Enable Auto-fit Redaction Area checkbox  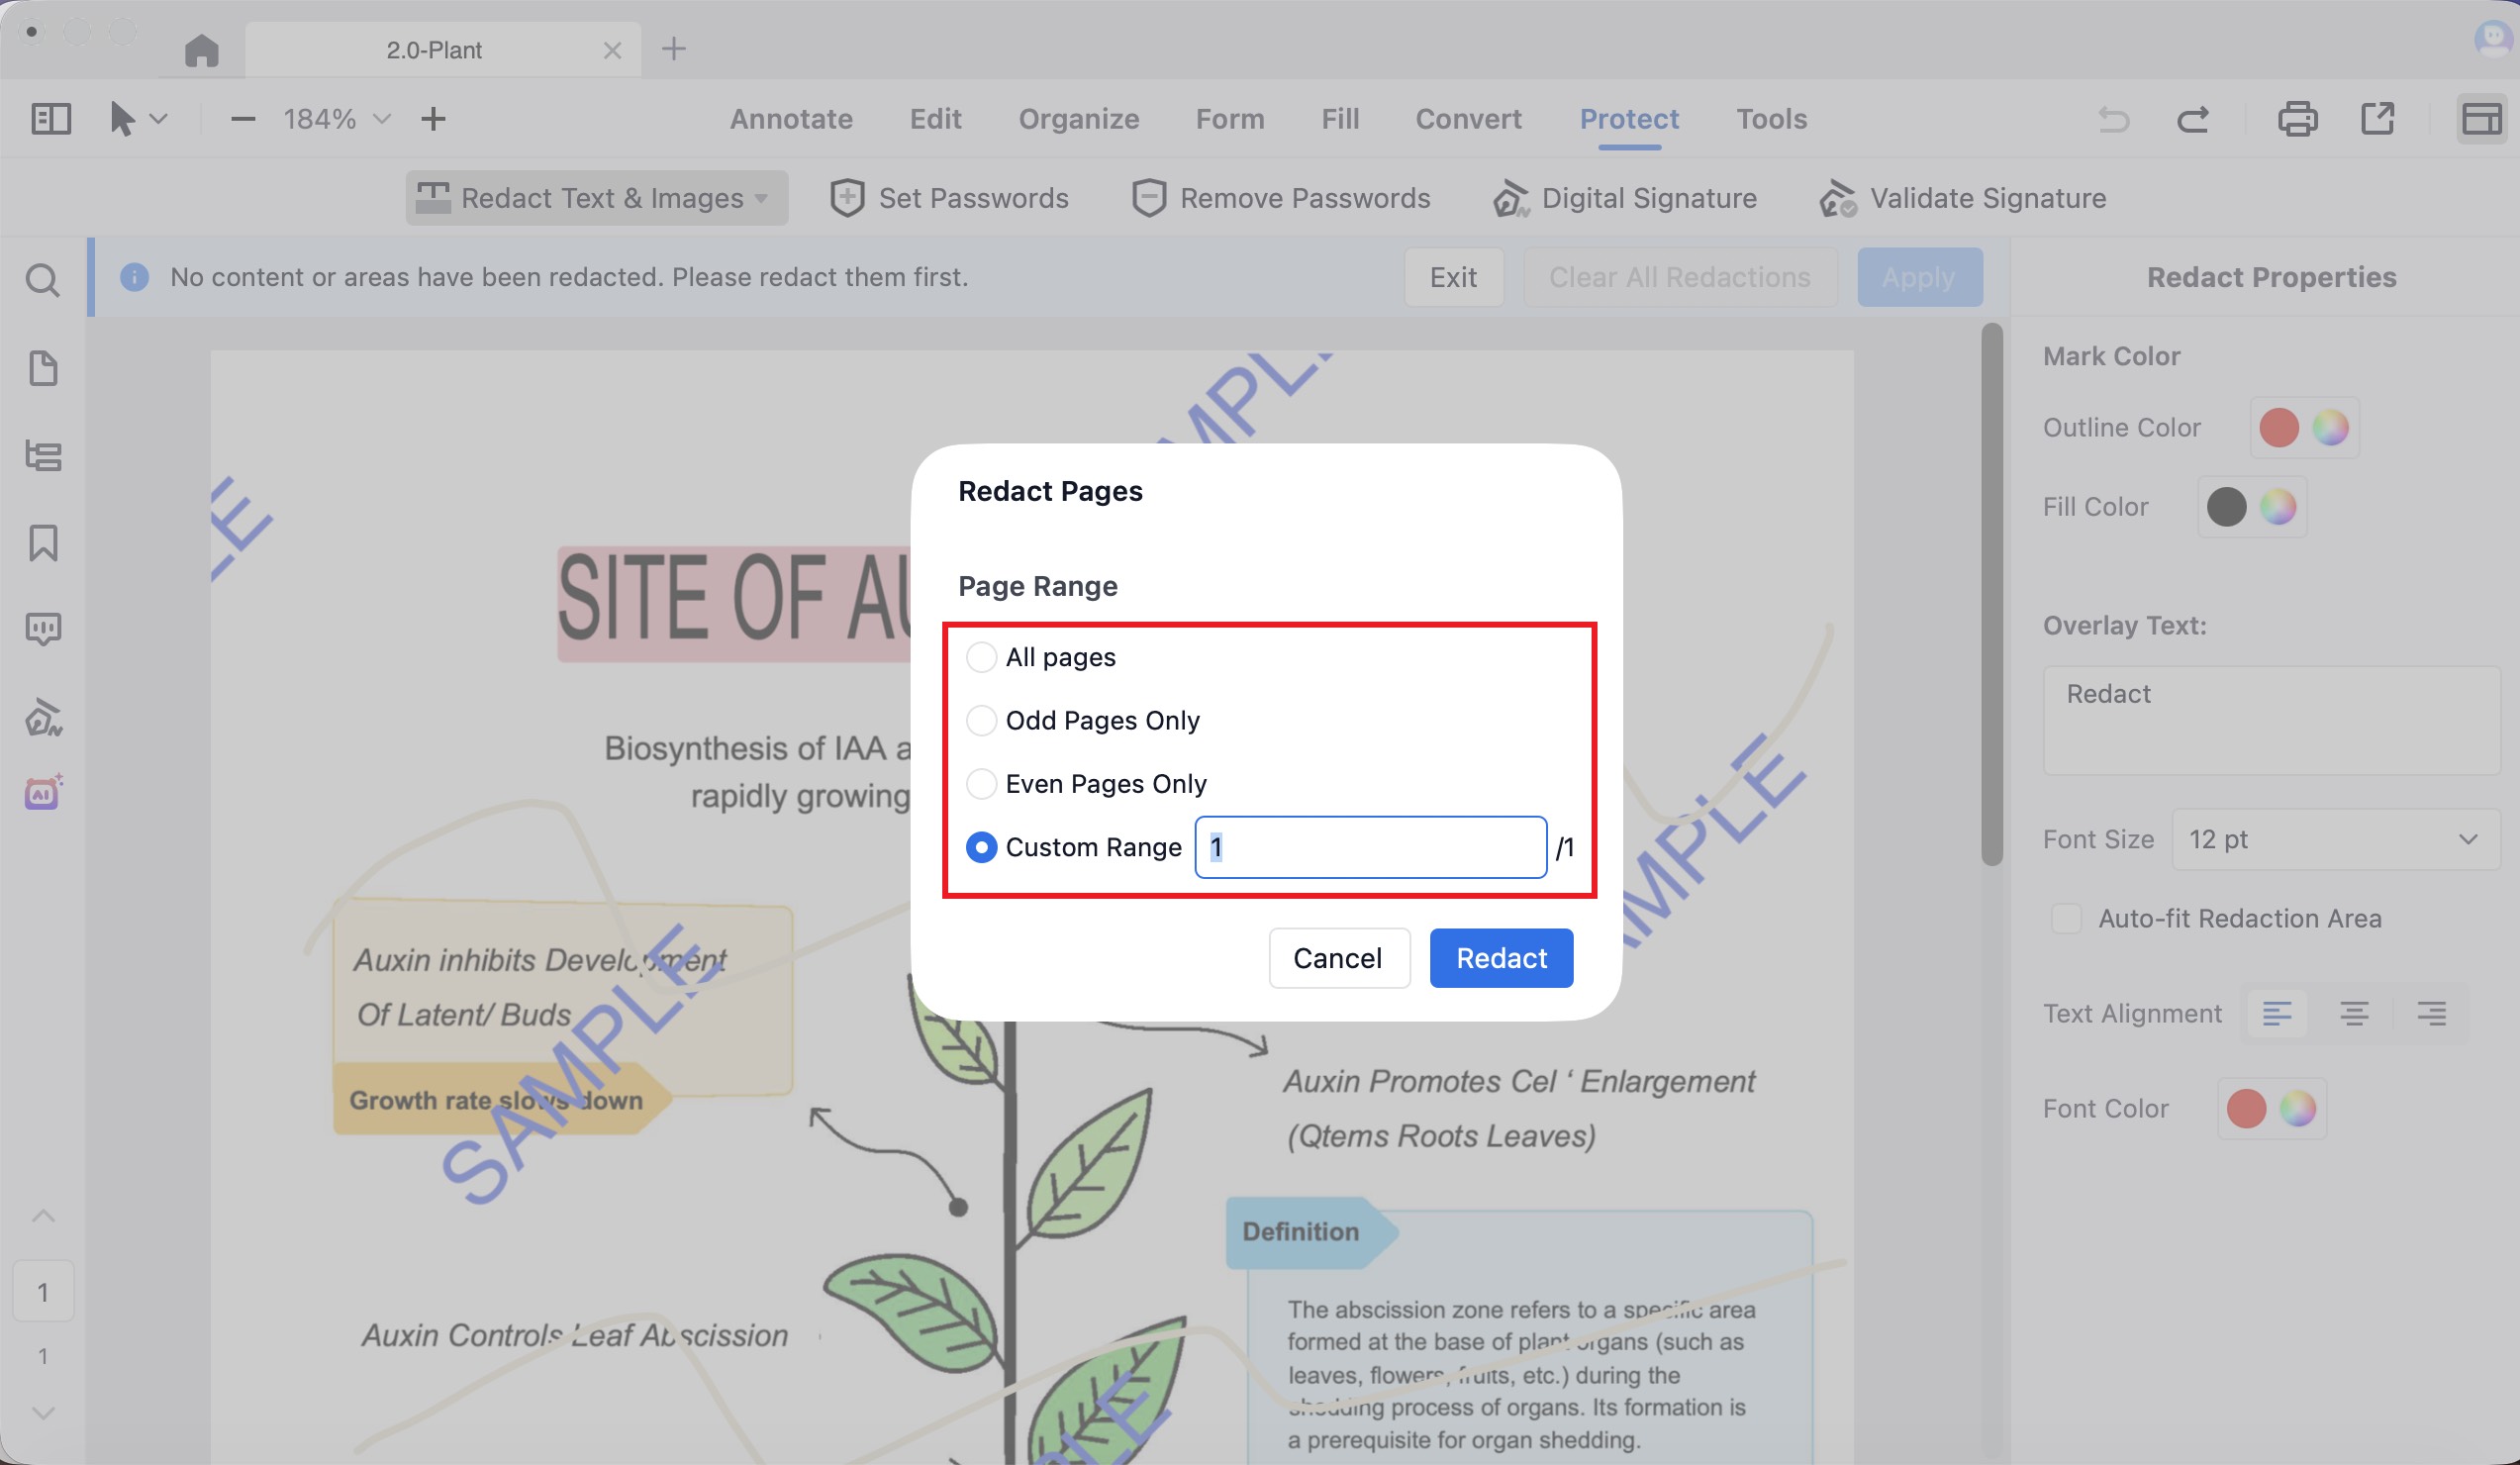[2066, 918]
